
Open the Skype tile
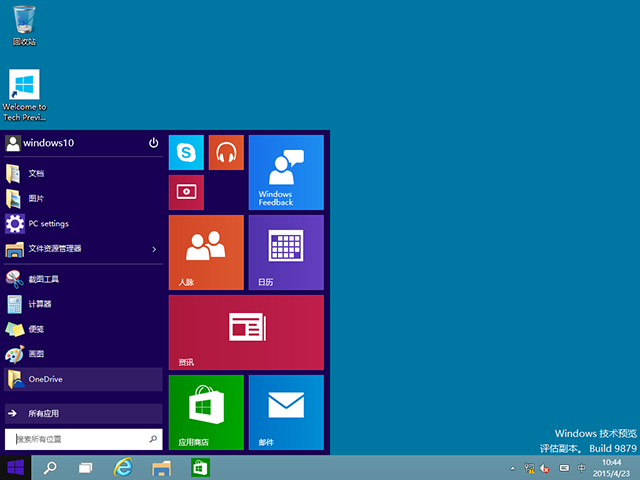coord(186,152)
